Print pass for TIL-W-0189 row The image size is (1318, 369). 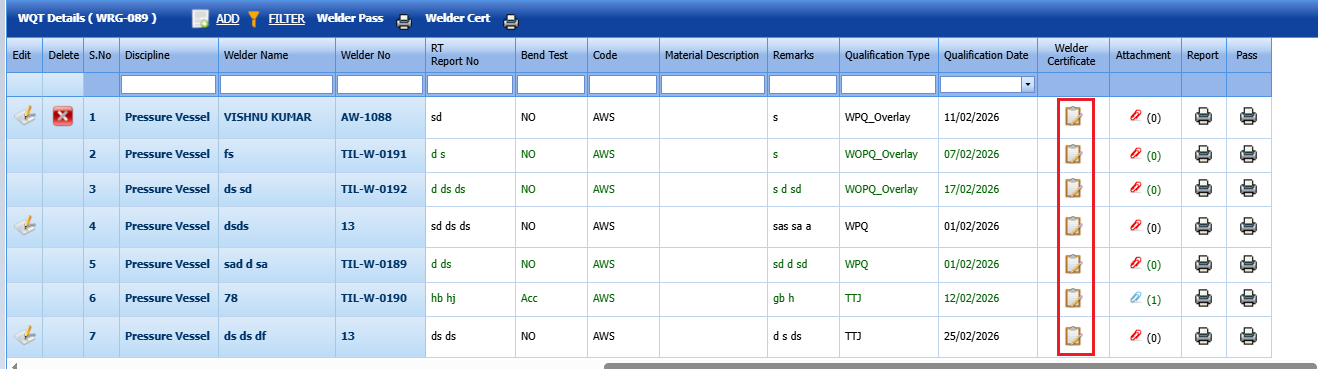[x=1249, y=264]
